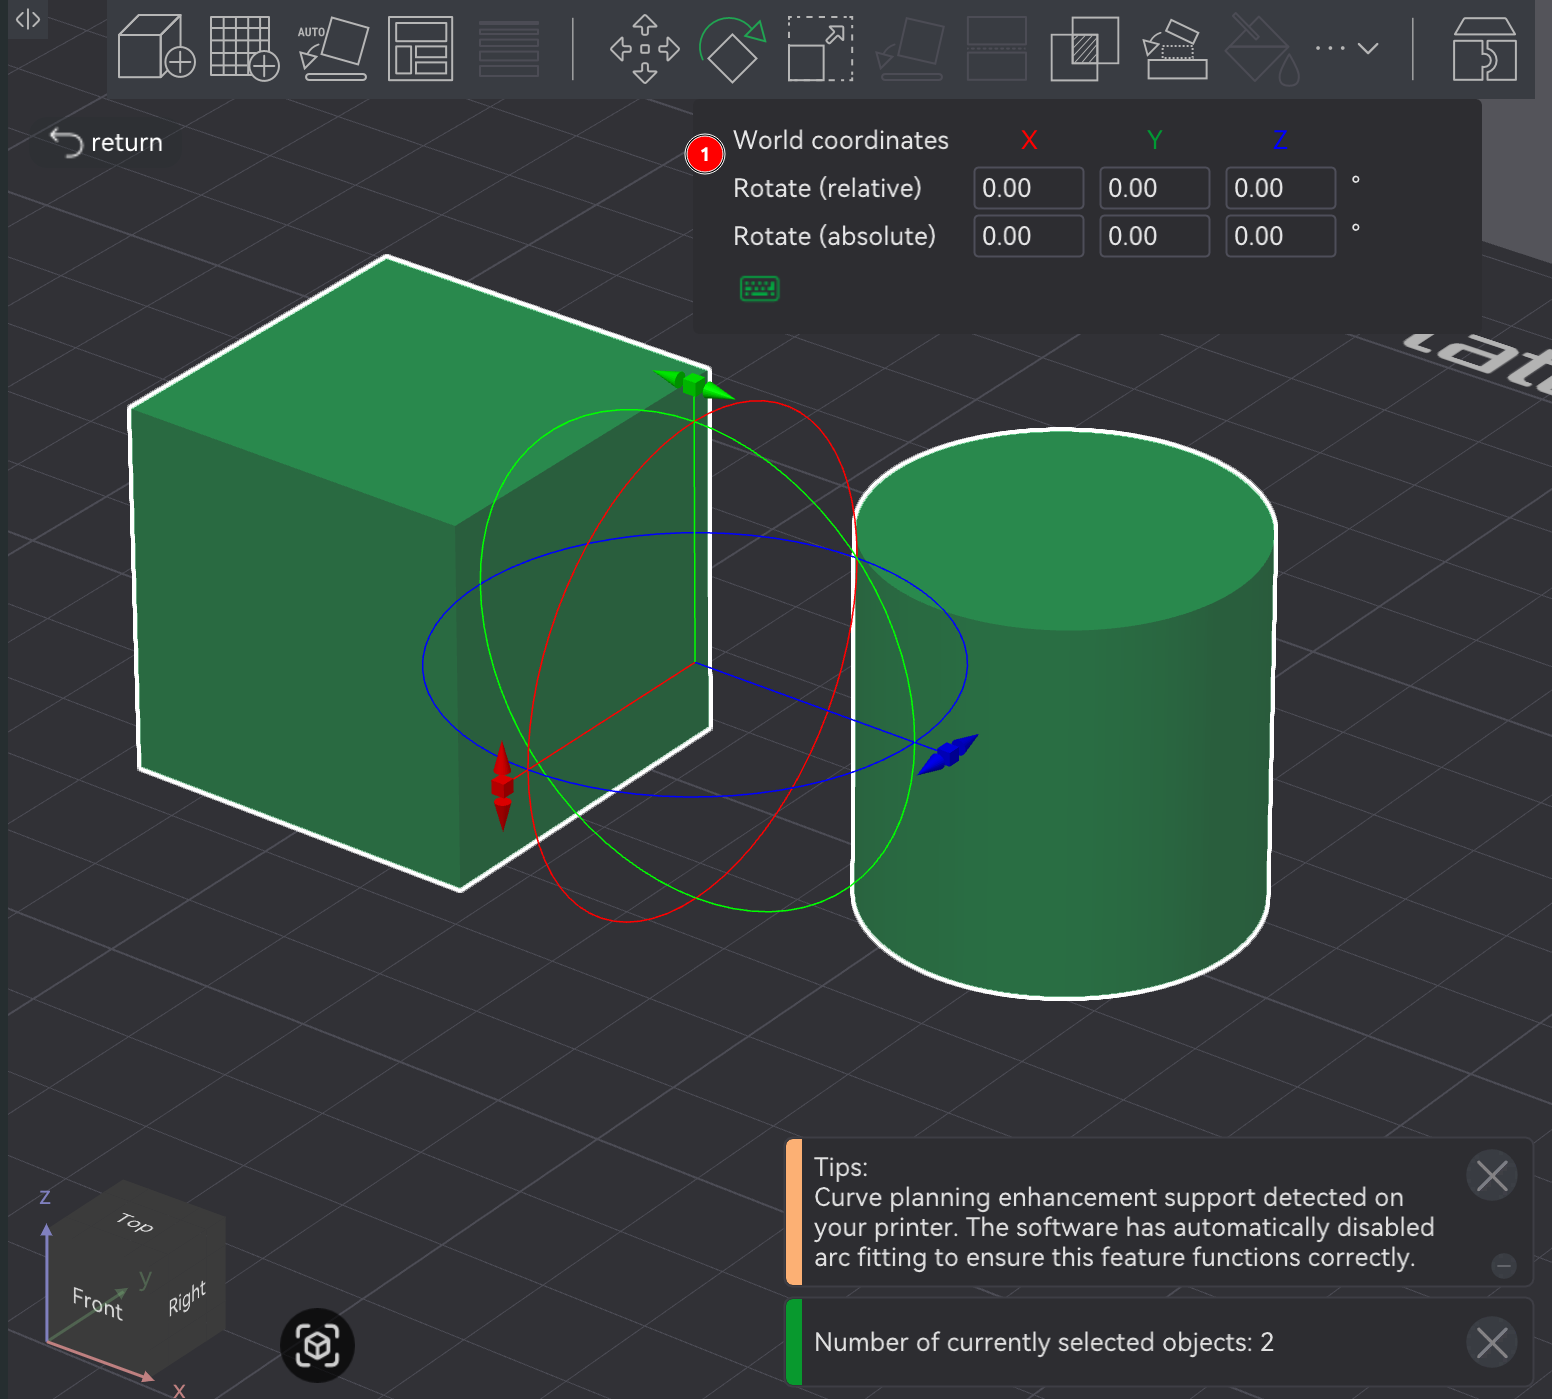Click the green Y-axis rotation handle
This screenshot has height=1399, width=1552.
pos(693,383)
